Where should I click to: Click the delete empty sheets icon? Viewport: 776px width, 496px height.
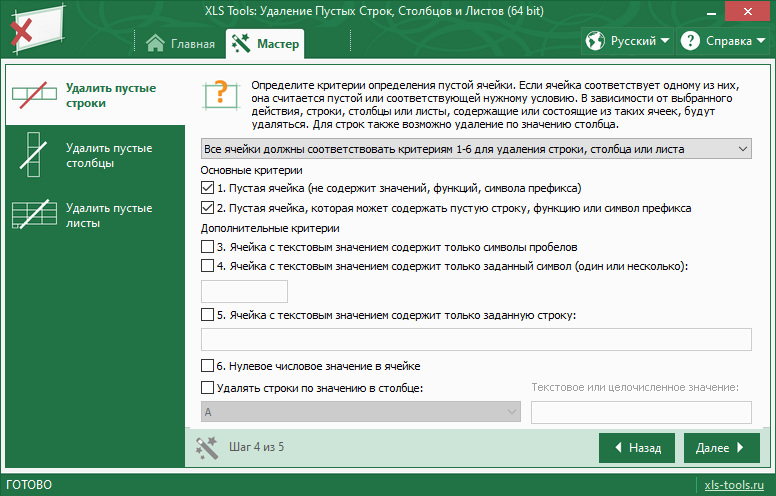pyautogui.click(x=34, y=214)
